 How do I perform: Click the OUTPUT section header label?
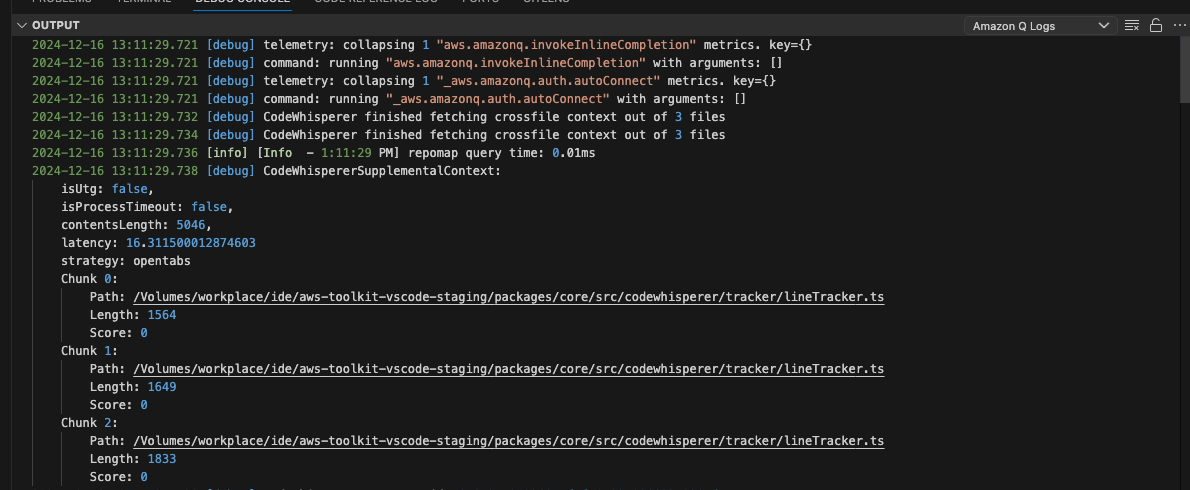55,26
